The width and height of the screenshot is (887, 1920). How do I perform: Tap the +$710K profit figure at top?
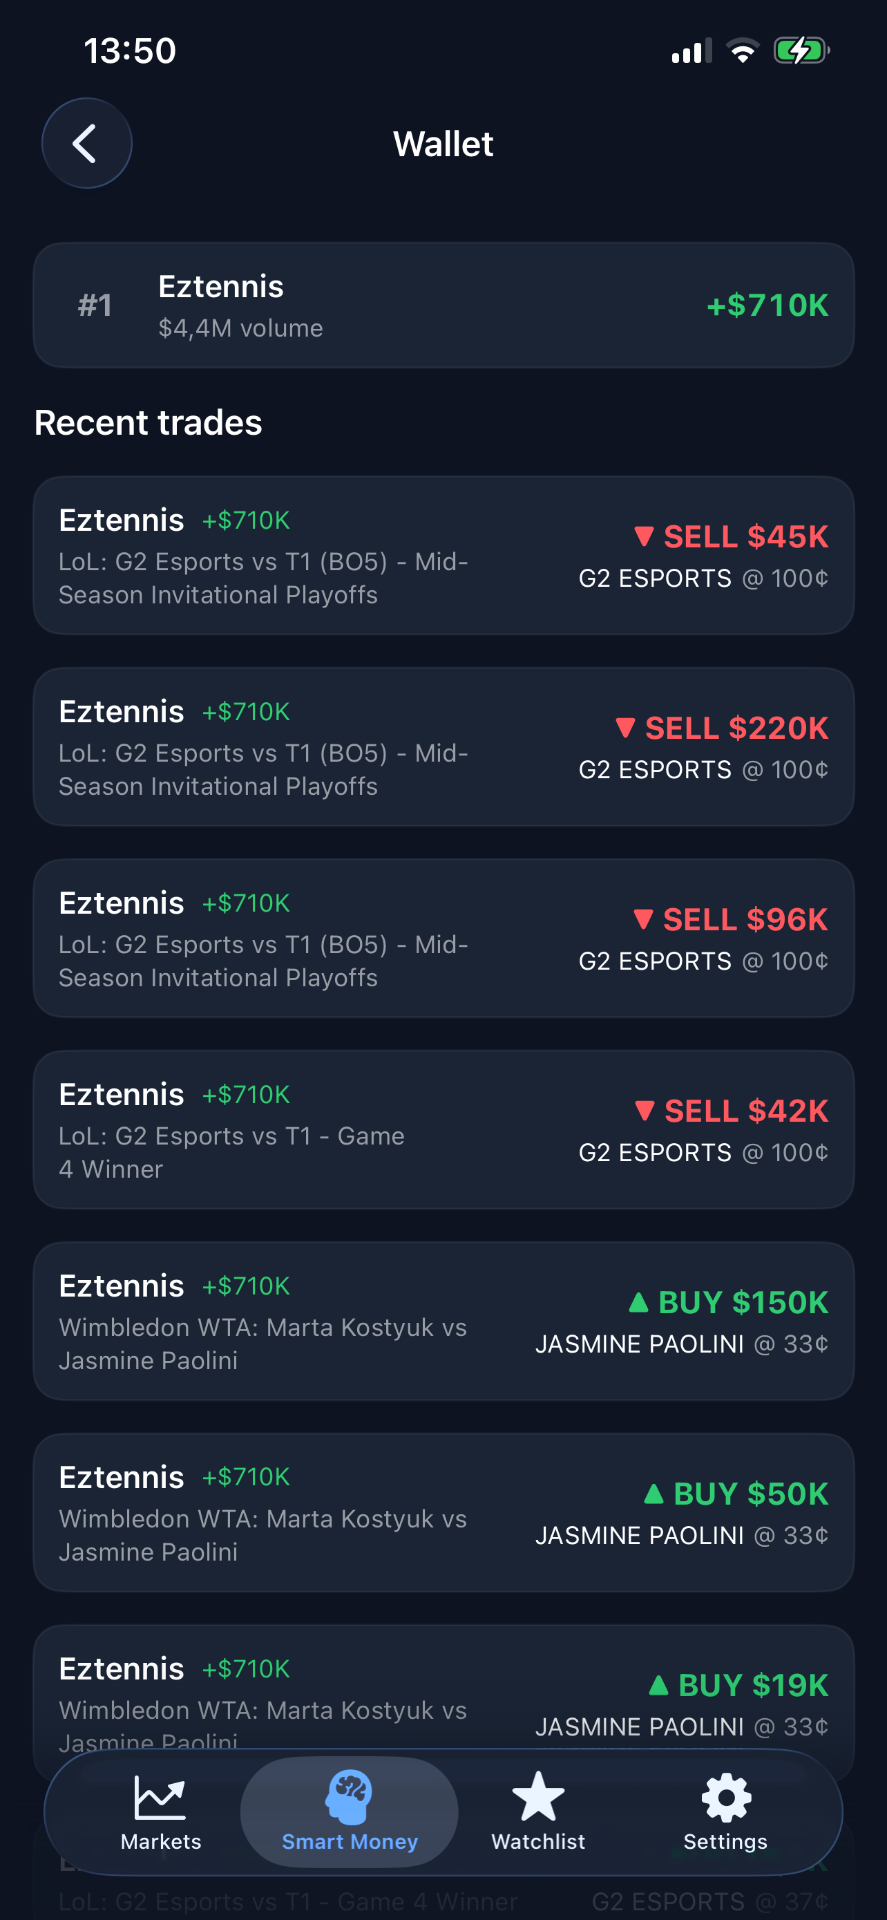coord(767,305)
